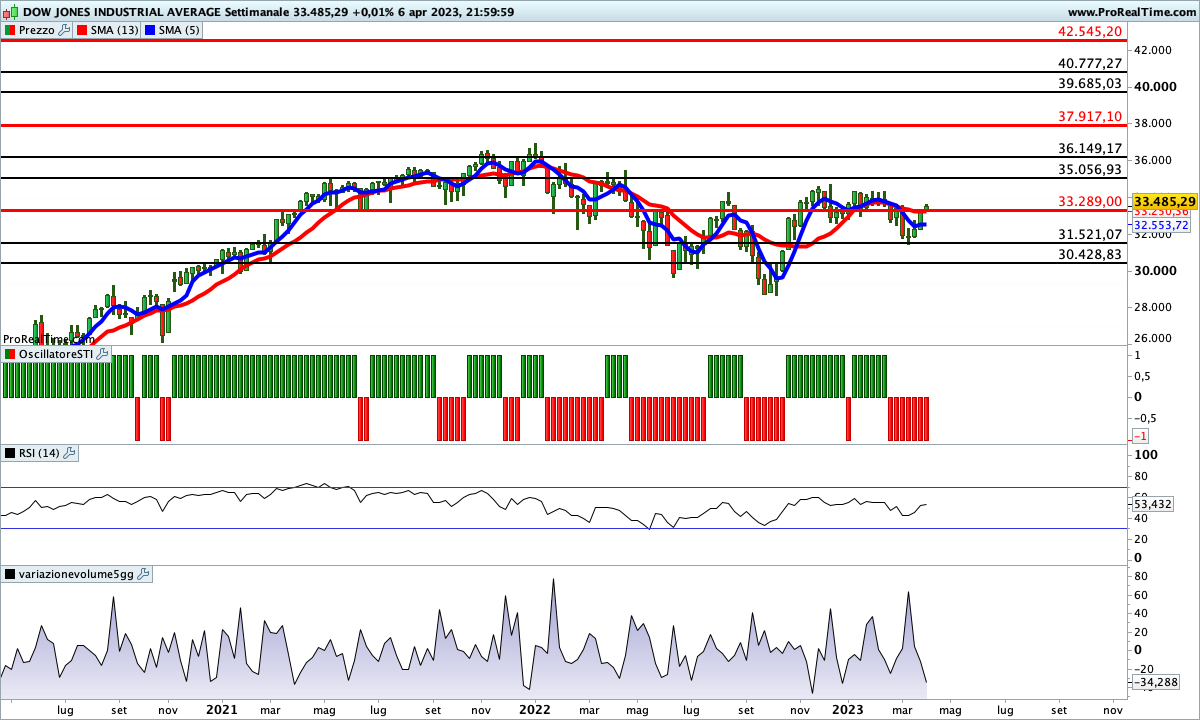Click the red SMA (13) color square
The width and height of the screenshot is (1200, 720).
tap(80, 30)
